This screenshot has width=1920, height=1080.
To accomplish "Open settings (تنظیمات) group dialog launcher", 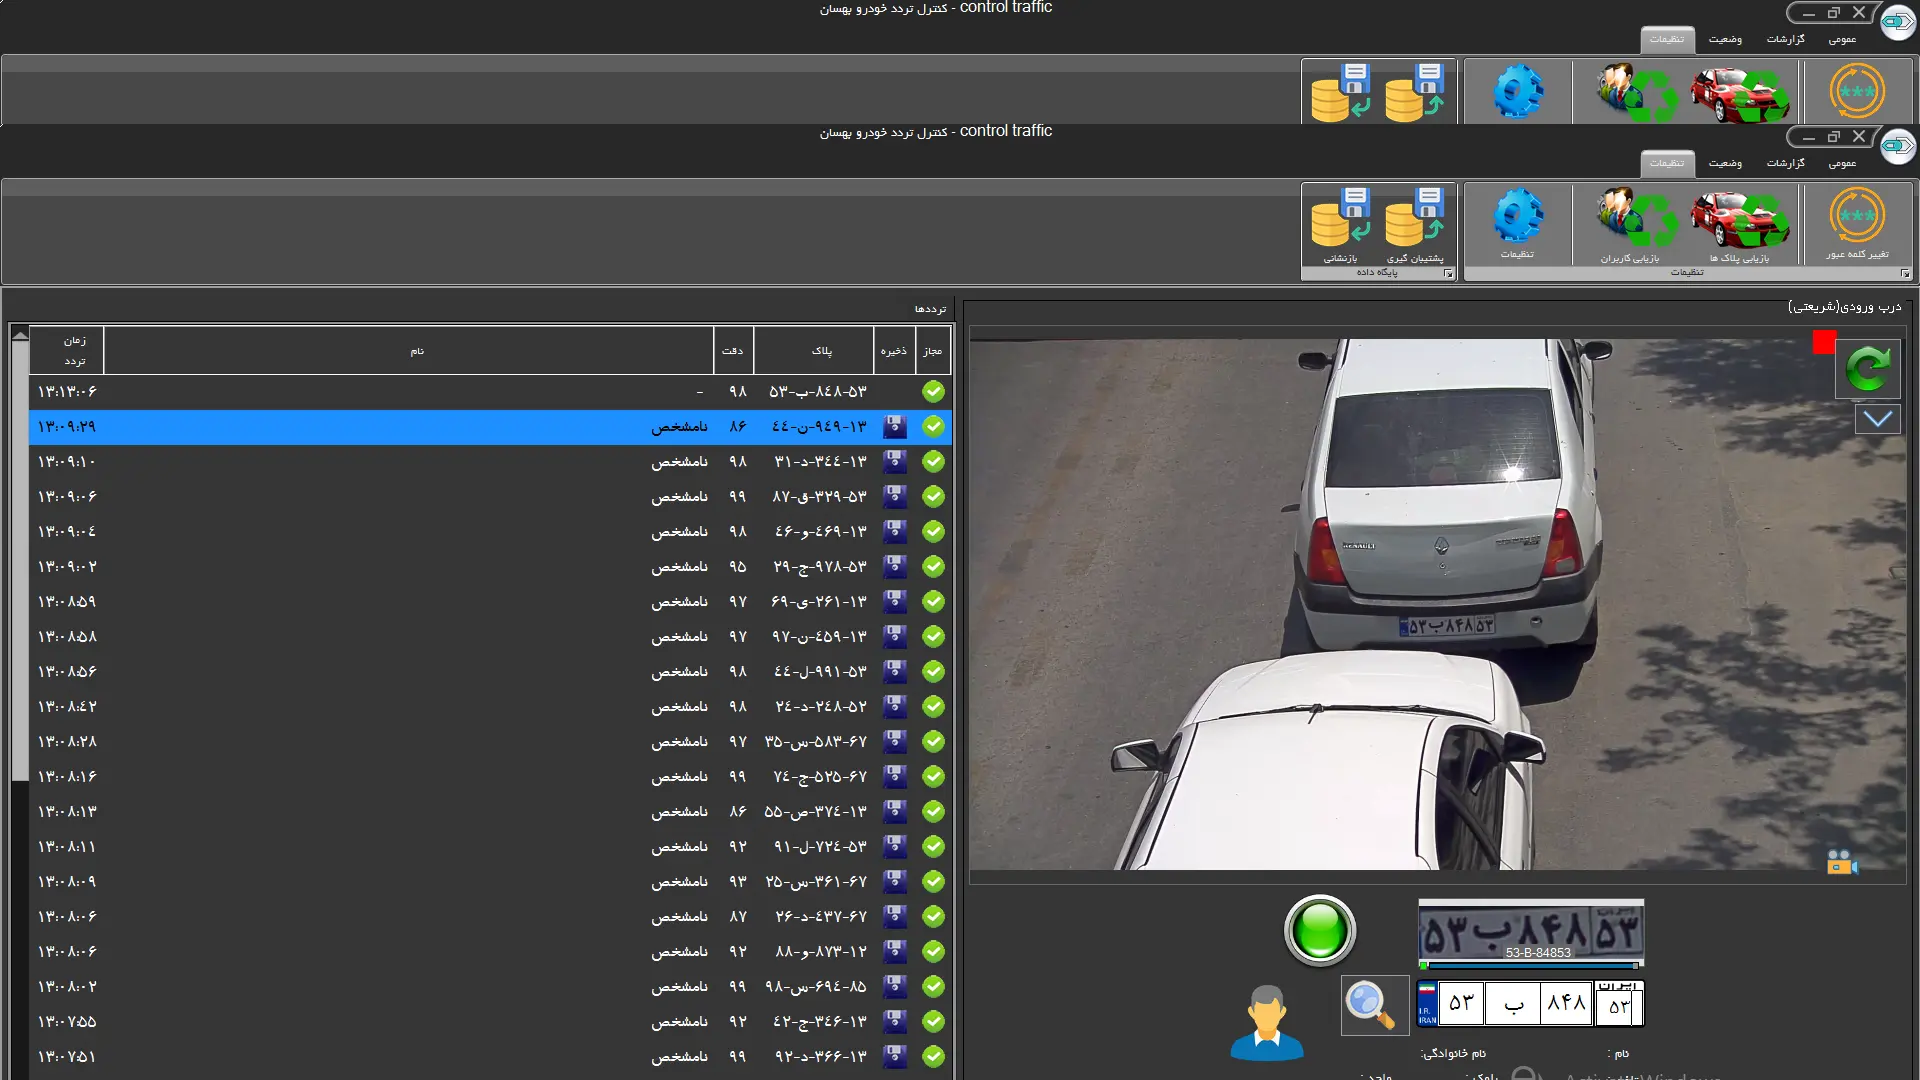I will (1905, 273).
